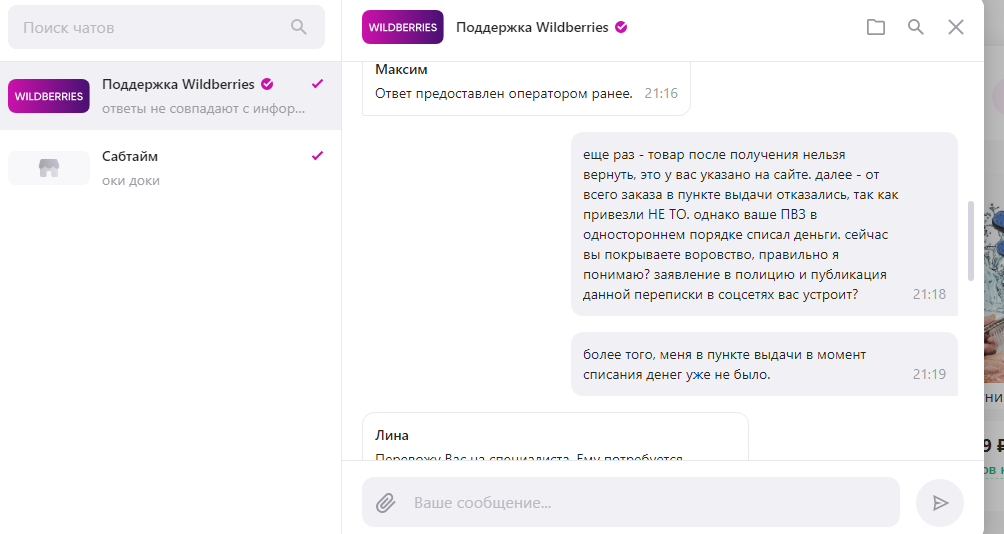Image resolution: width=1004 pixels, height=534 pixels.
Task: Open the Поддержка Wildberries chat in list
Action: 170,95
